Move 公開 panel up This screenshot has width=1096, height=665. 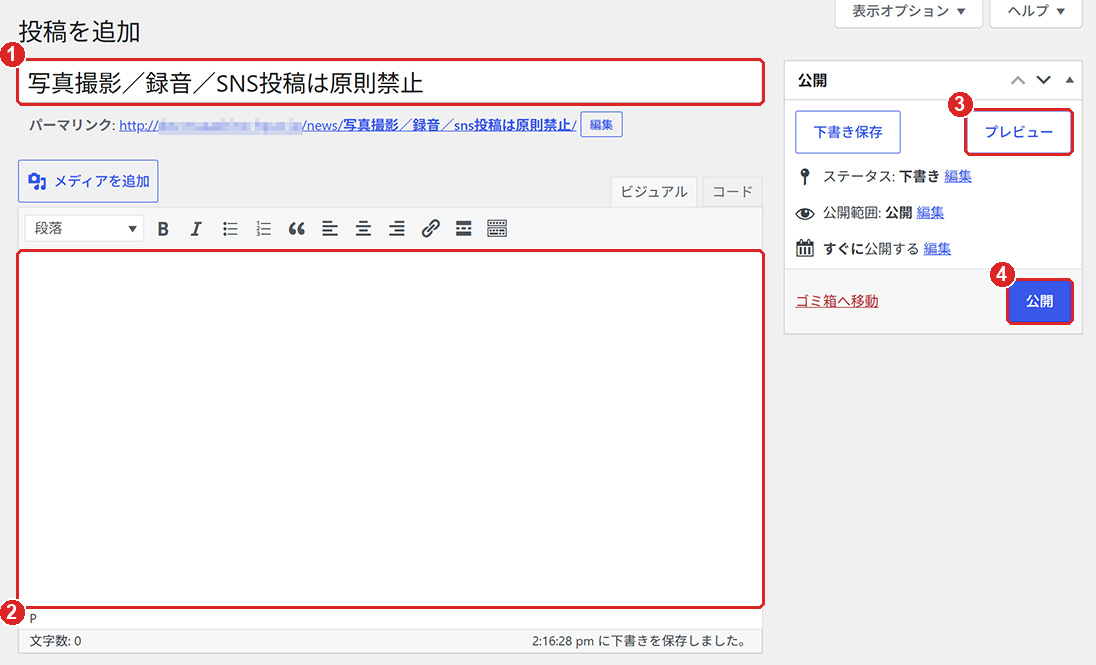(1018, 80)
